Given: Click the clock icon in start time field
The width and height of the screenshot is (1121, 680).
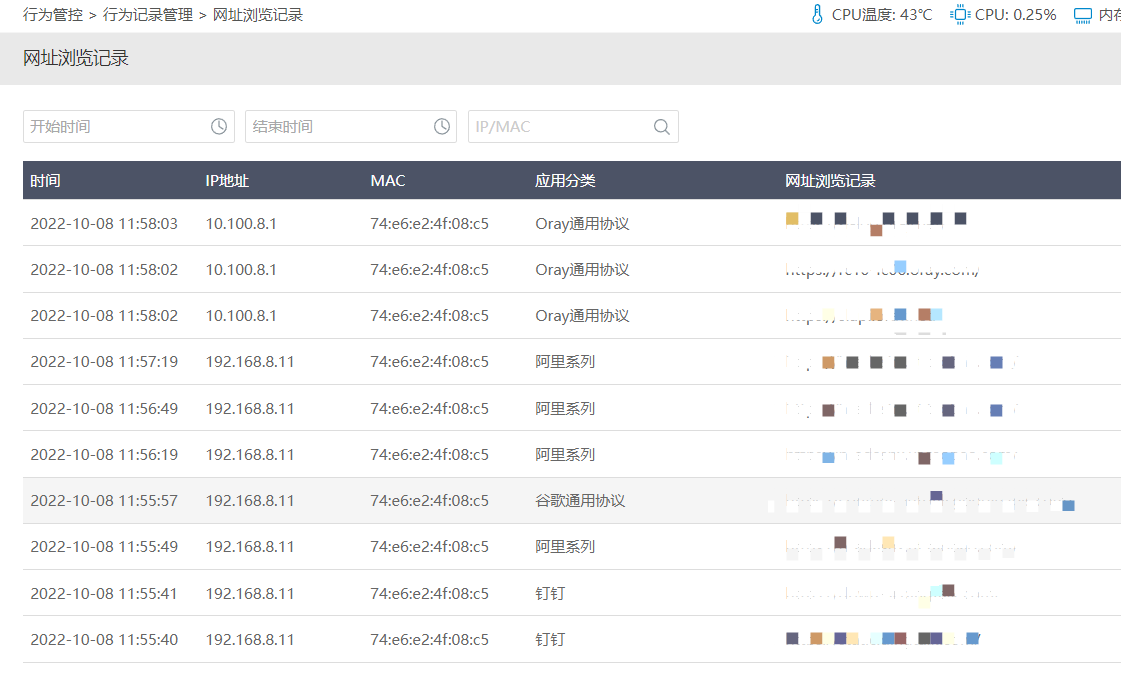Looking at the screenshot, I should [219, 127].
